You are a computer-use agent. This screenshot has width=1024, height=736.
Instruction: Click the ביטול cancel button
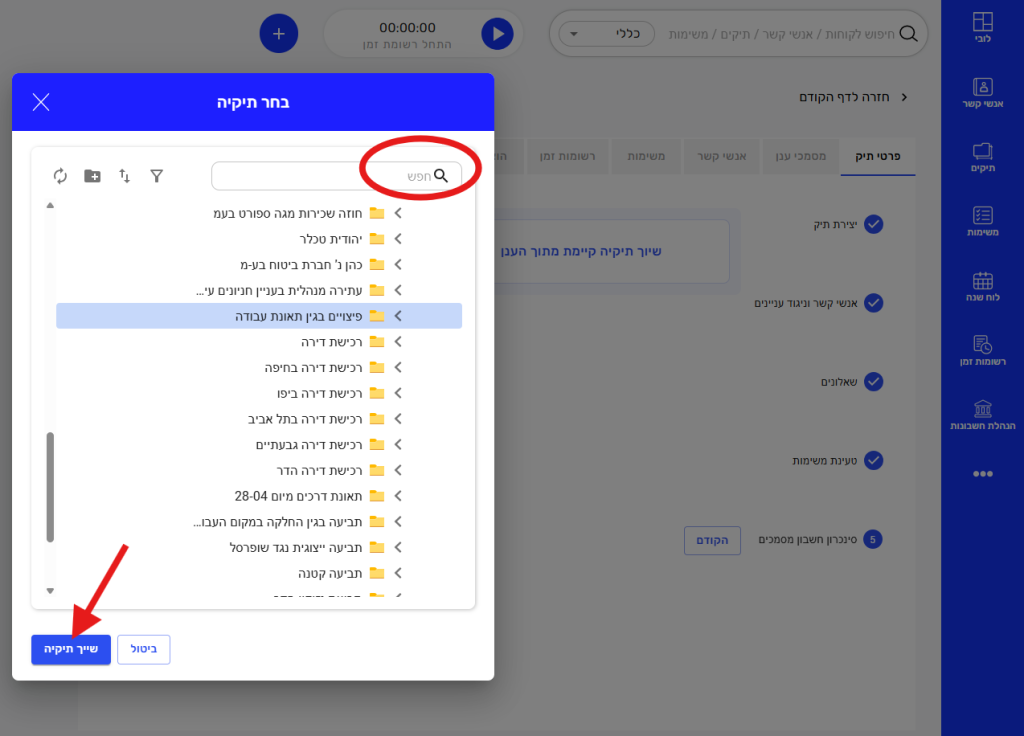tap(144, 649)
